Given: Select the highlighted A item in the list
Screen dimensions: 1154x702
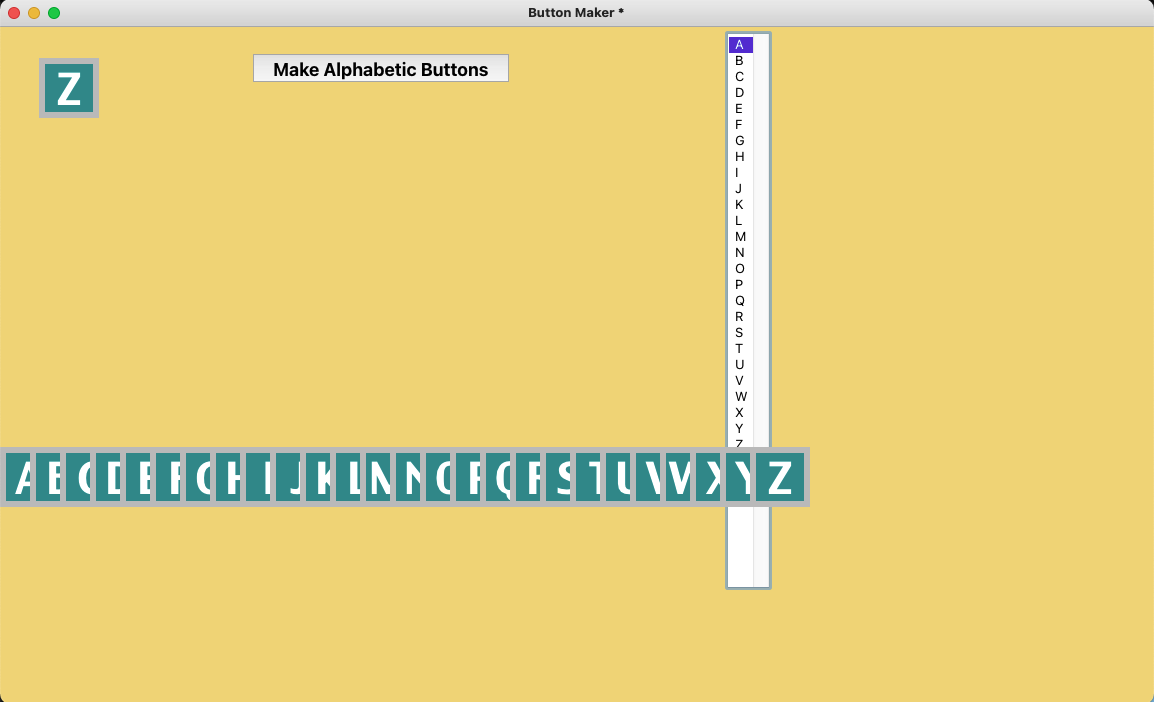Looking at the screenshot, I should tap(740, 45).
